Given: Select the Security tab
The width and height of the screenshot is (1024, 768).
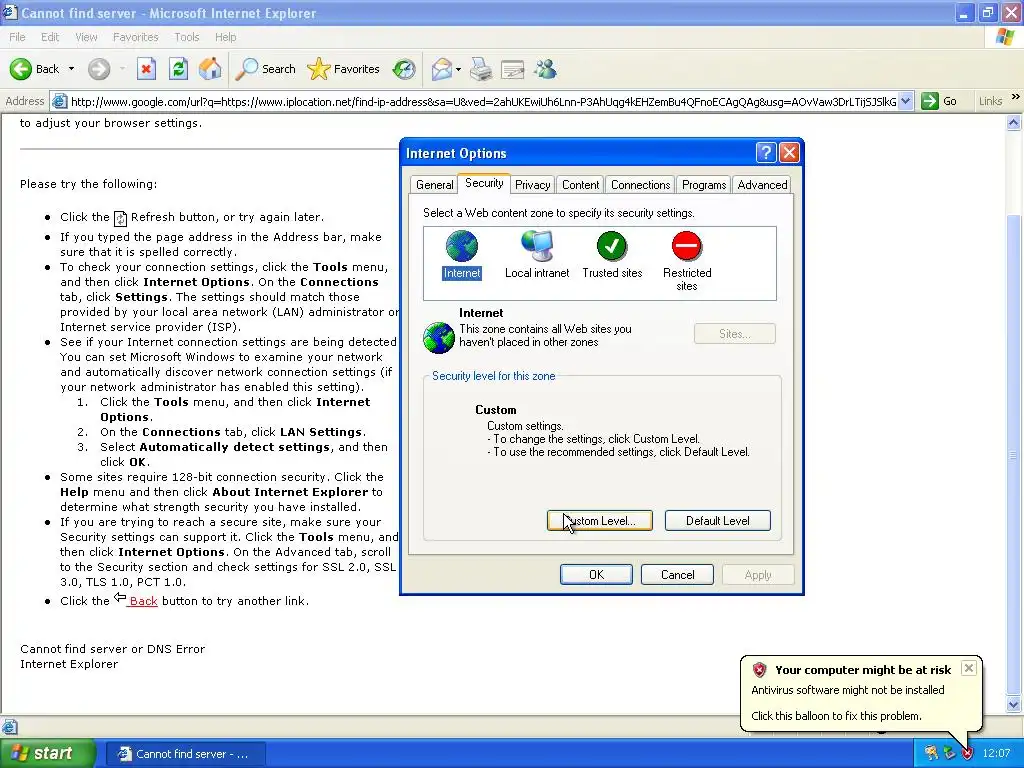Looking at the screenshot, I should click(x=484, y=184).
